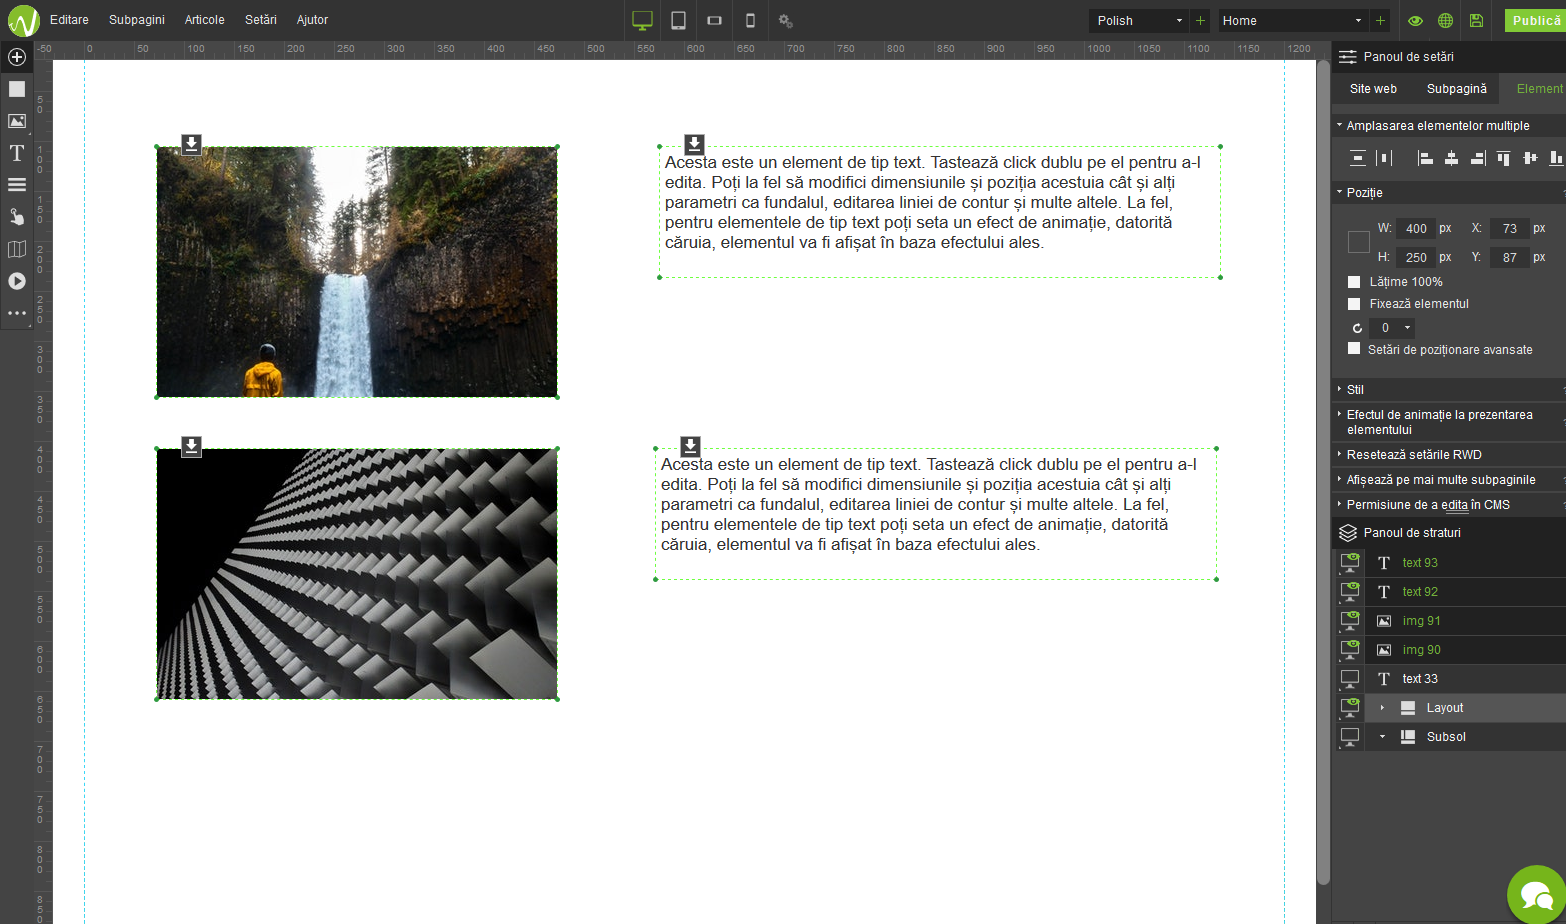The width and height of the screenshot is (1566, 924).
Task: Click the preview eye icon
Action: tap(1415, 20)
